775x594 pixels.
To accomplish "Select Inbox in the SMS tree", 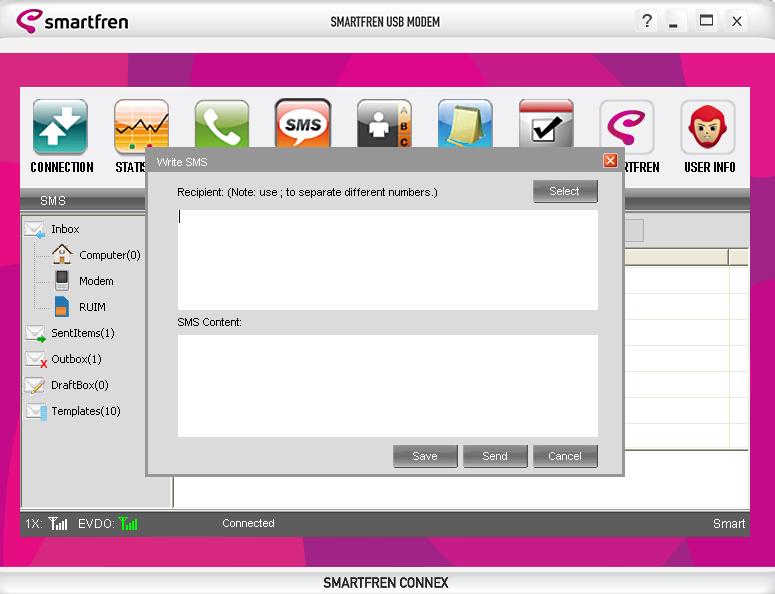I will pyautogui.click(x=65, y=229).
